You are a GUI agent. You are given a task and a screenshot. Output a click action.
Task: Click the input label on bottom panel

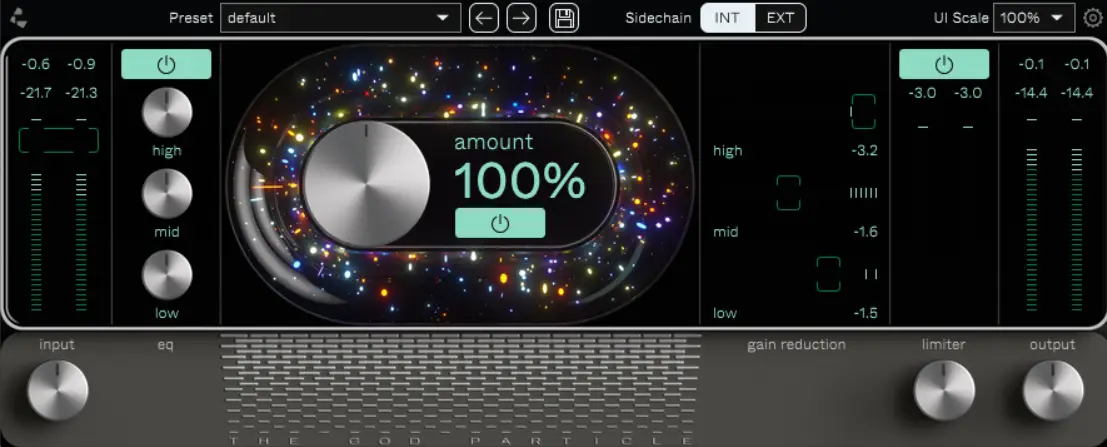pyautogui.click(x=57, y=345)
